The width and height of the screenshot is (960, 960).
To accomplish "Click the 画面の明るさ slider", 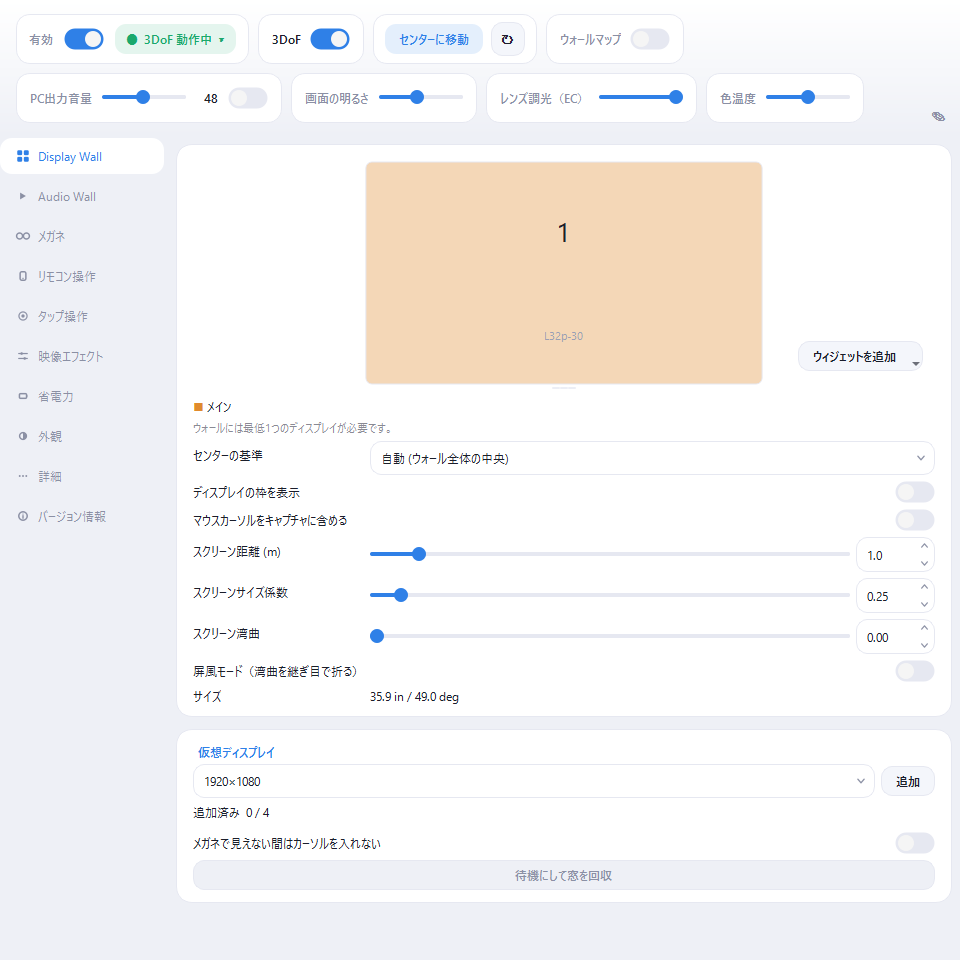I will [421, 97].
